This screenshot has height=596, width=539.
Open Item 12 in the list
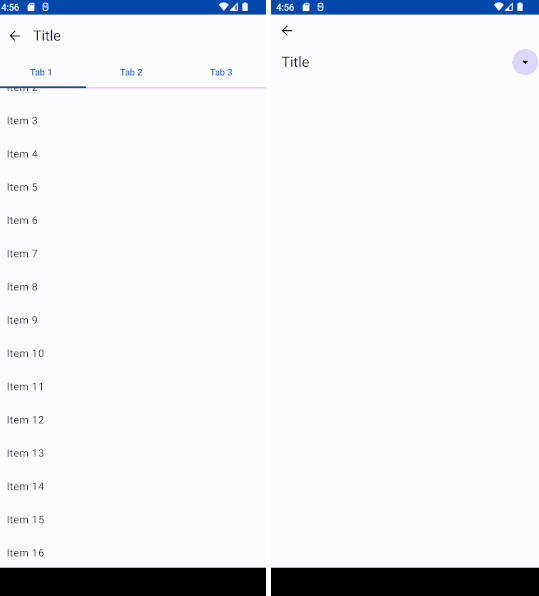[x=133, y=420]
